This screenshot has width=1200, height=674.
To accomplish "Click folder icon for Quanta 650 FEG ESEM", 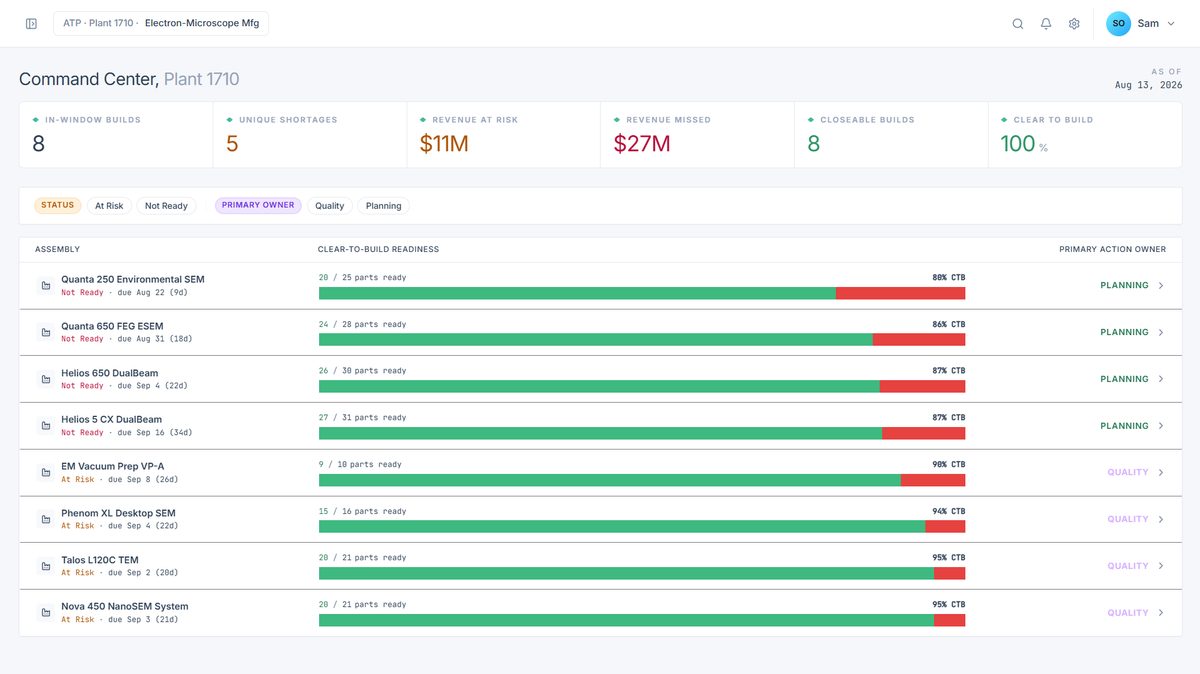I will (x=45, y=333).
